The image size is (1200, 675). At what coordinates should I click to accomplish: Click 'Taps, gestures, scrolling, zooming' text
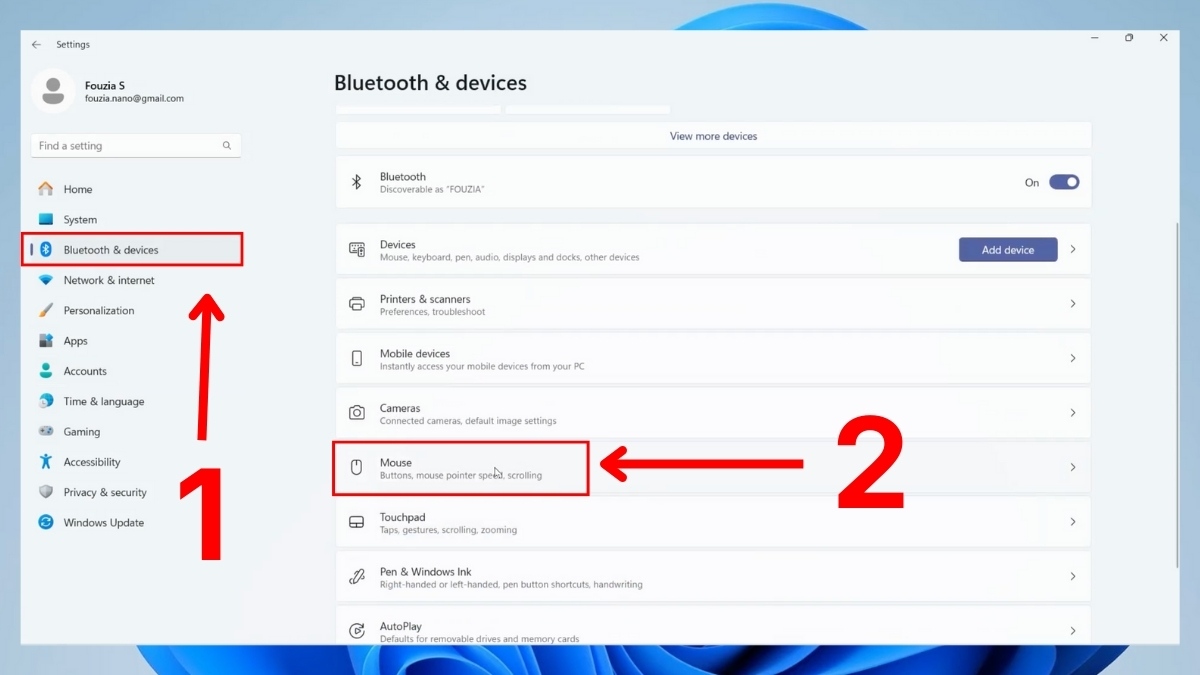448,530
